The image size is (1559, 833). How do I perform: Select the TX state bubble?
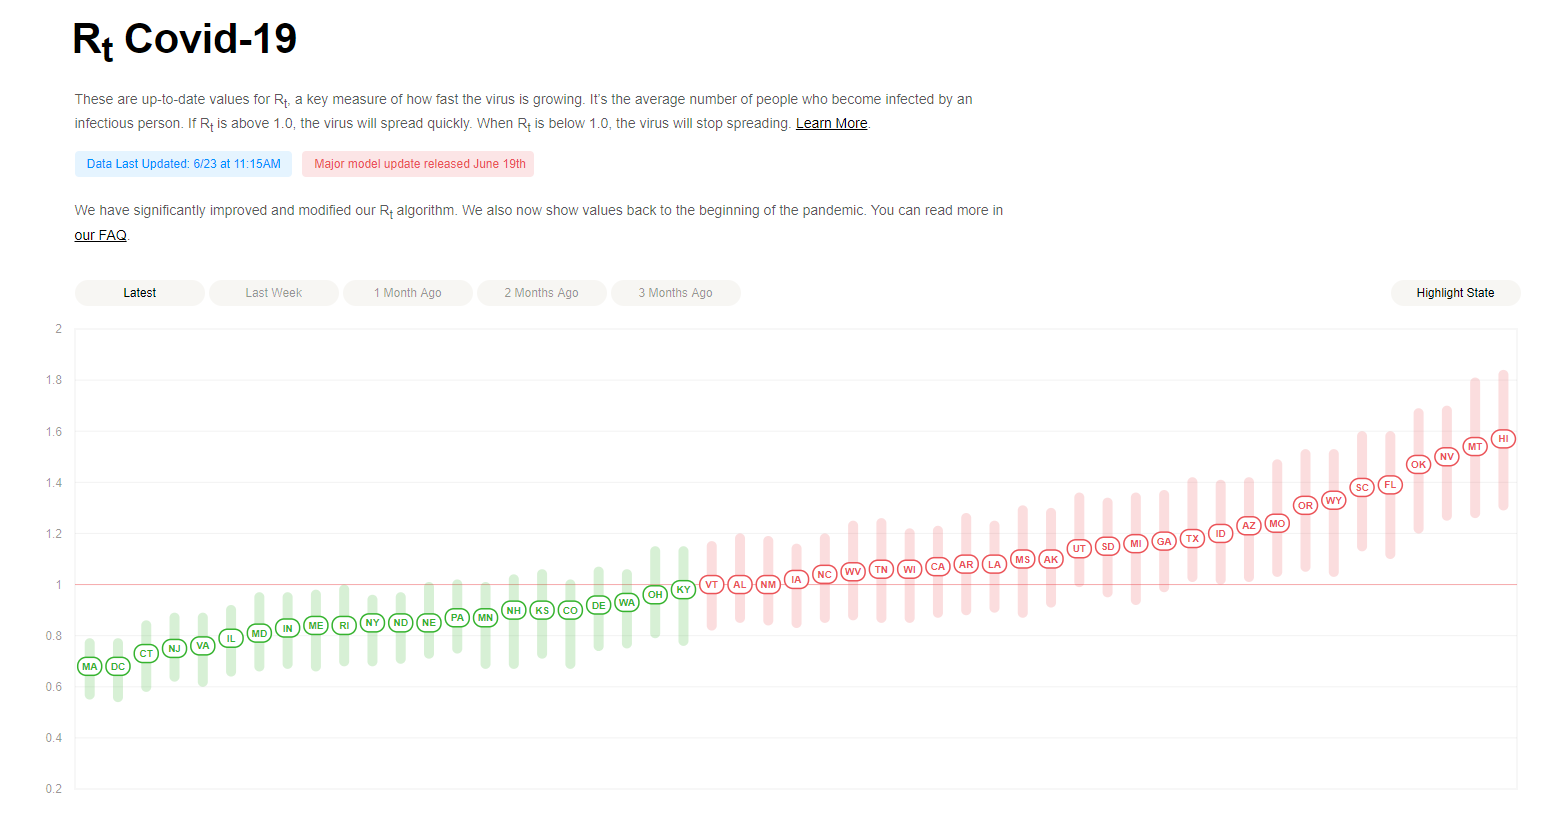tap(1192, 539)
